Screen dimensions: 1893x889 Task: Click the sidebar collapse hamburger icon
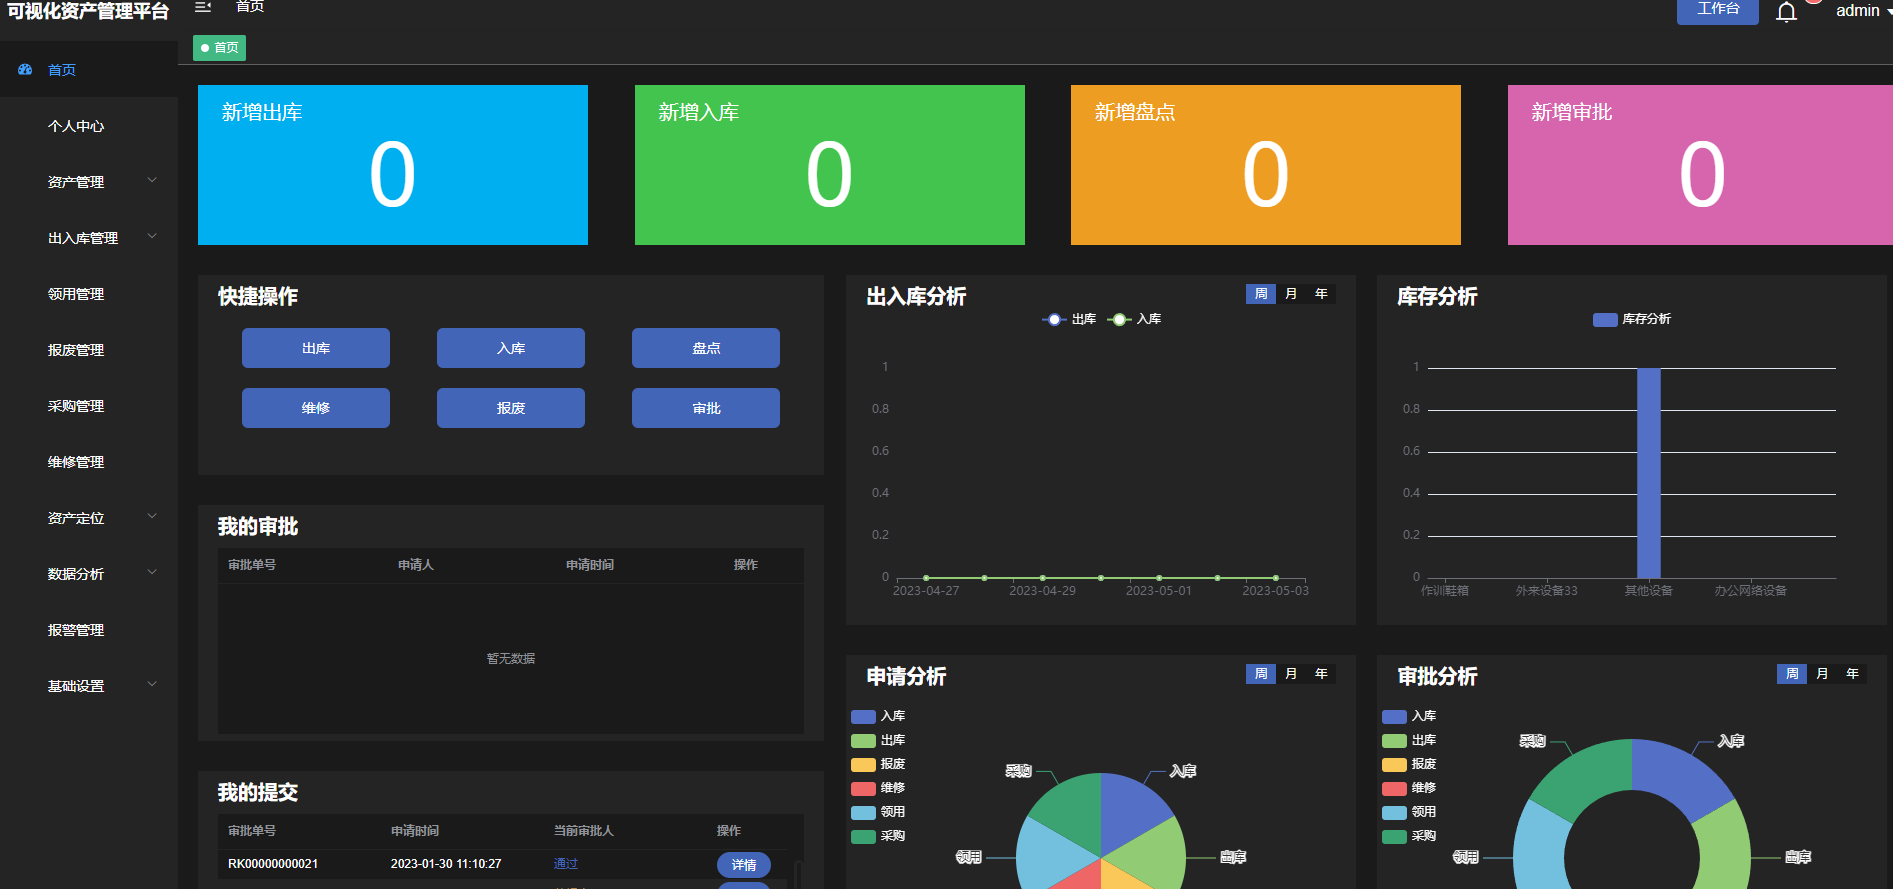click(203, 6)
